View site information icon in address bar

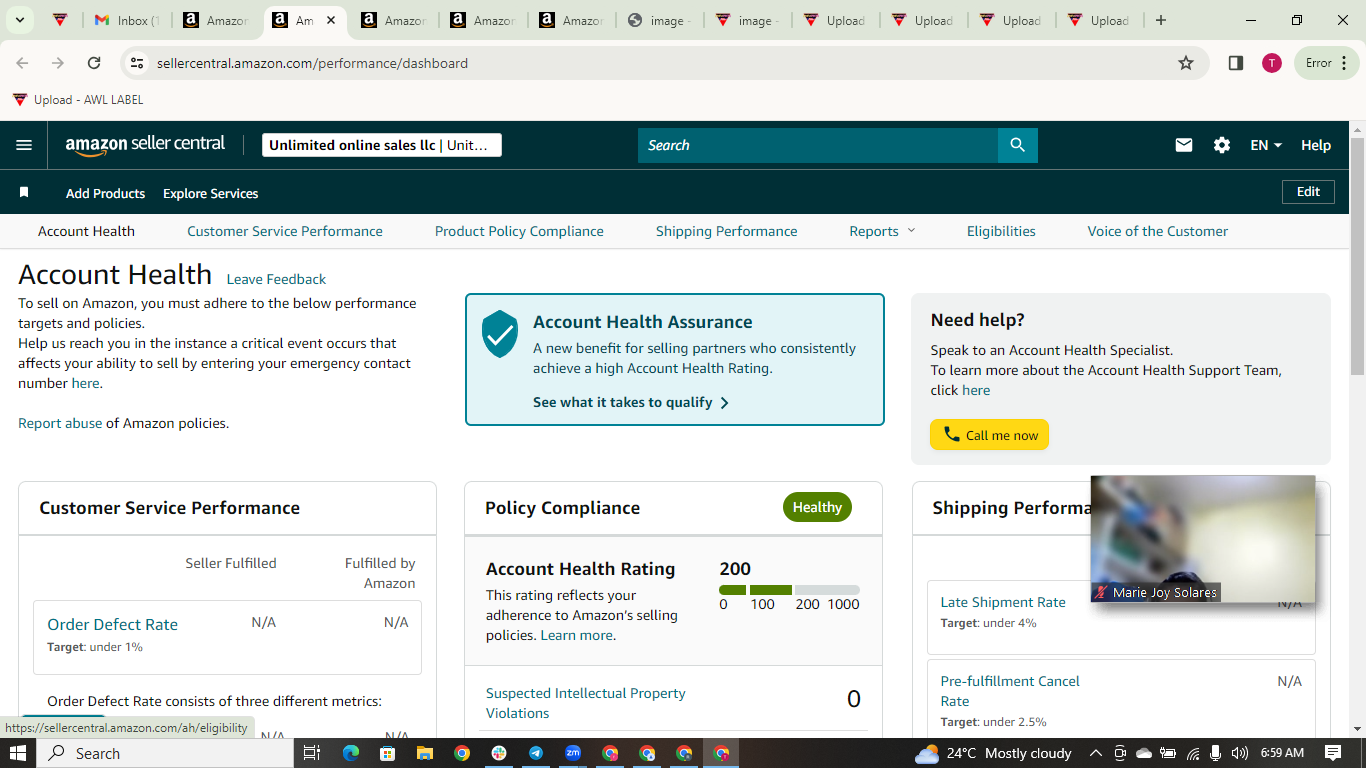(x=138, y=63)
